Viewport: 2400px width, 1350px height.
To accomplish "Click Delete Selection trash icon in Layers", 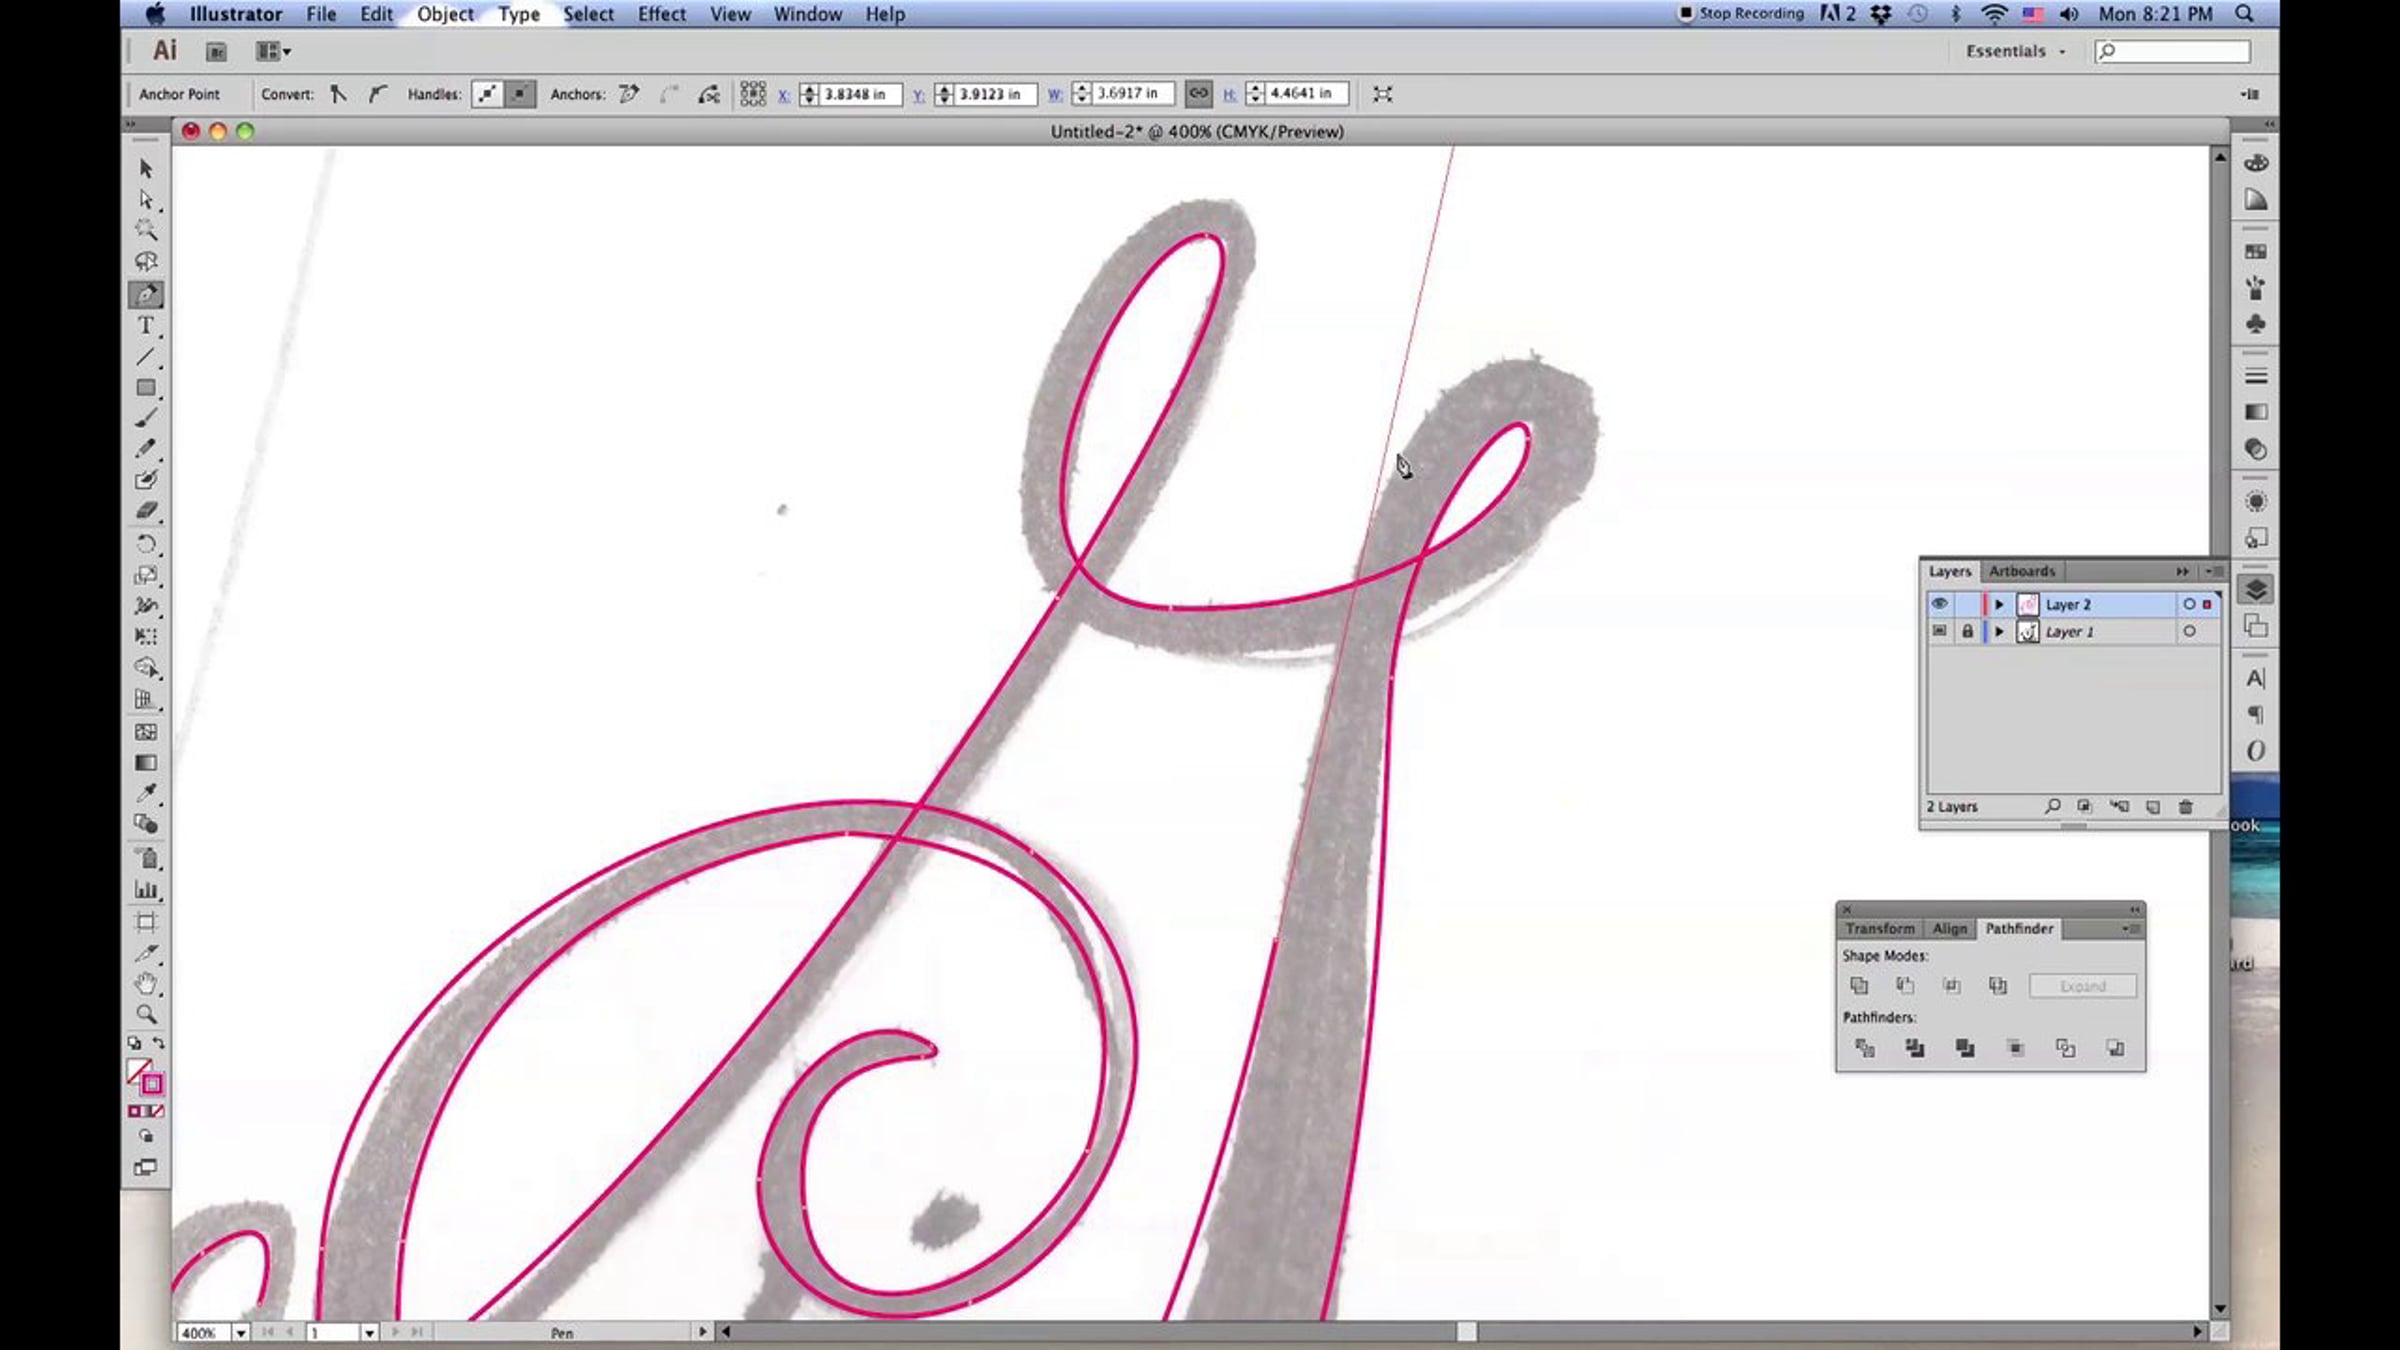I will 2186,807.
